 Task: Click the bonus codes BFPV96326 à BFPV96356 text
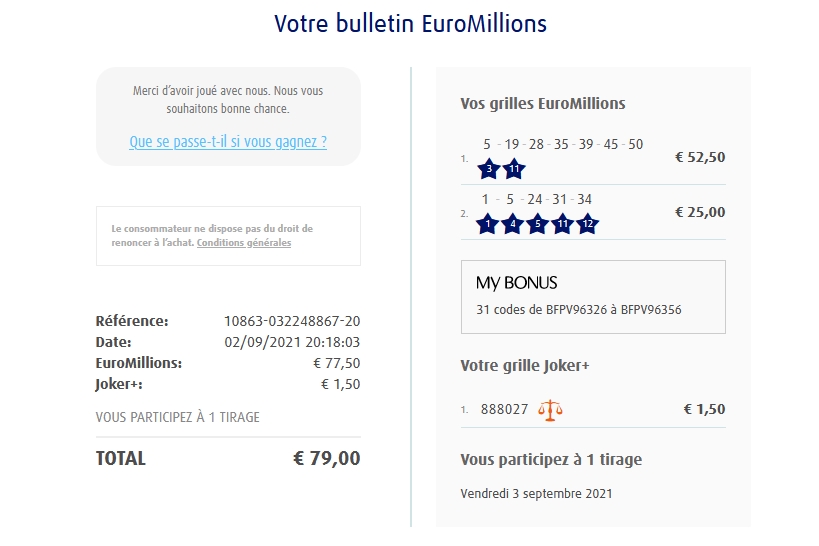coord(578,310)
